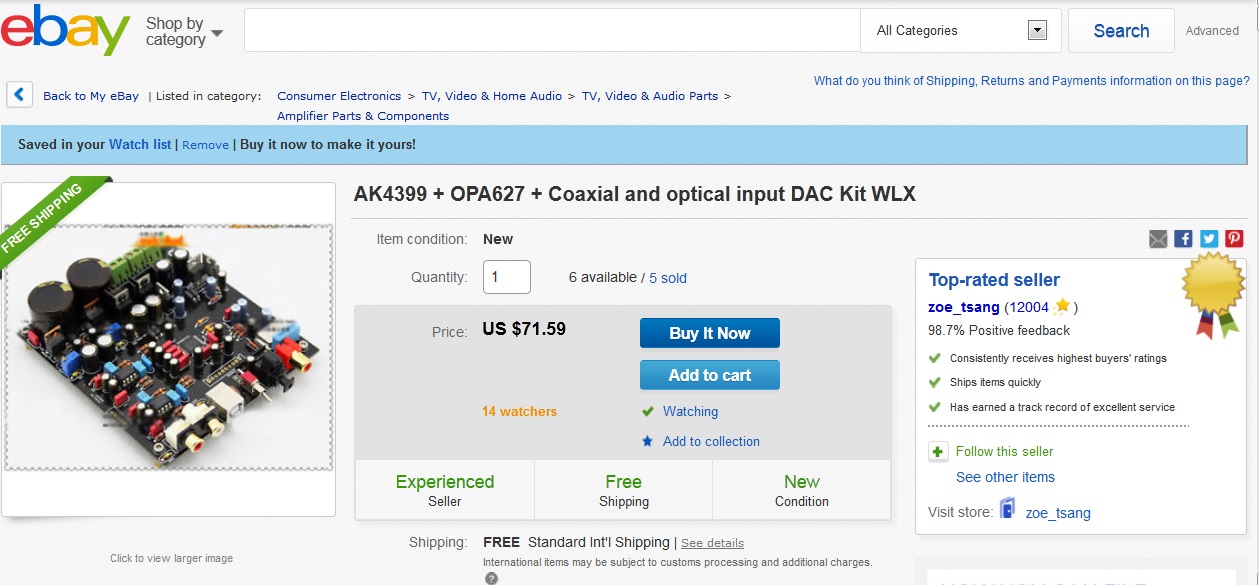The height and width of the screenshot is (585, 1259).
Task: Click help icon below customs note
Action: click(491, 578)
